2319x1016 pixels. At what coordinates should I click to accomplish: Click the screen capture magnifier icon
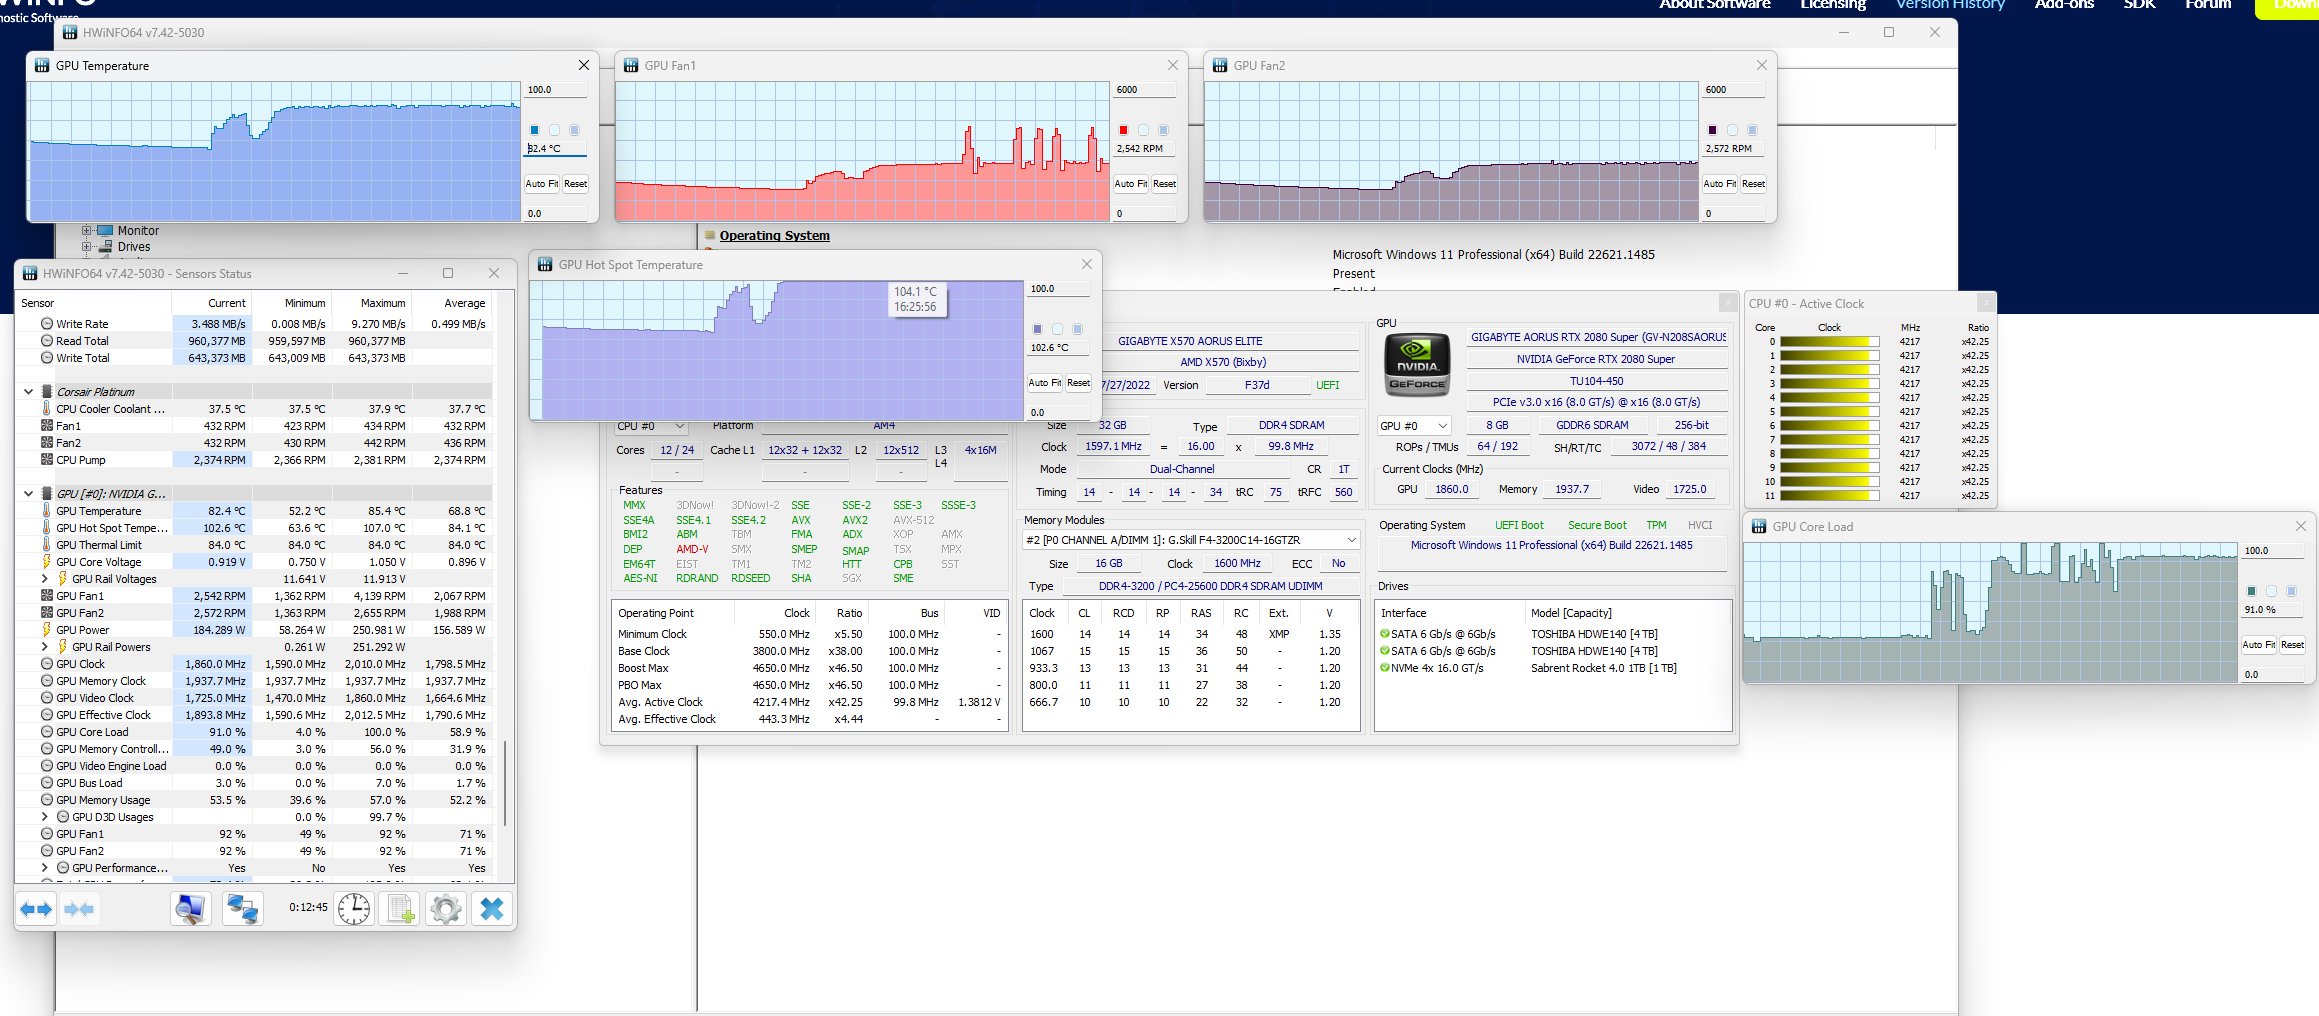(190, 908)
